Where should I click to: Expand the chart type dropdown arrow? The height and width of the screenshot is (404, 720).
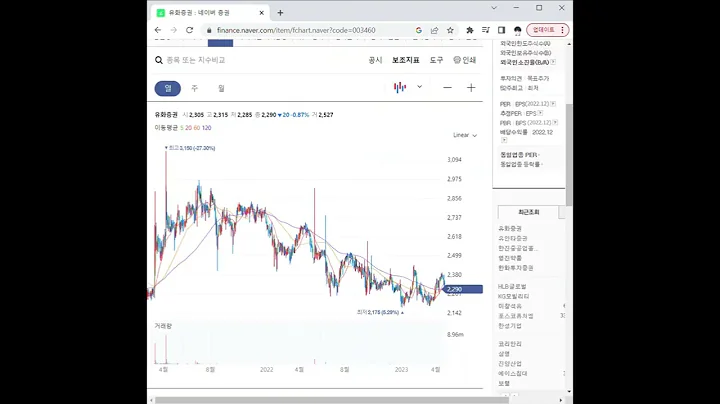[x=419, y=87]
